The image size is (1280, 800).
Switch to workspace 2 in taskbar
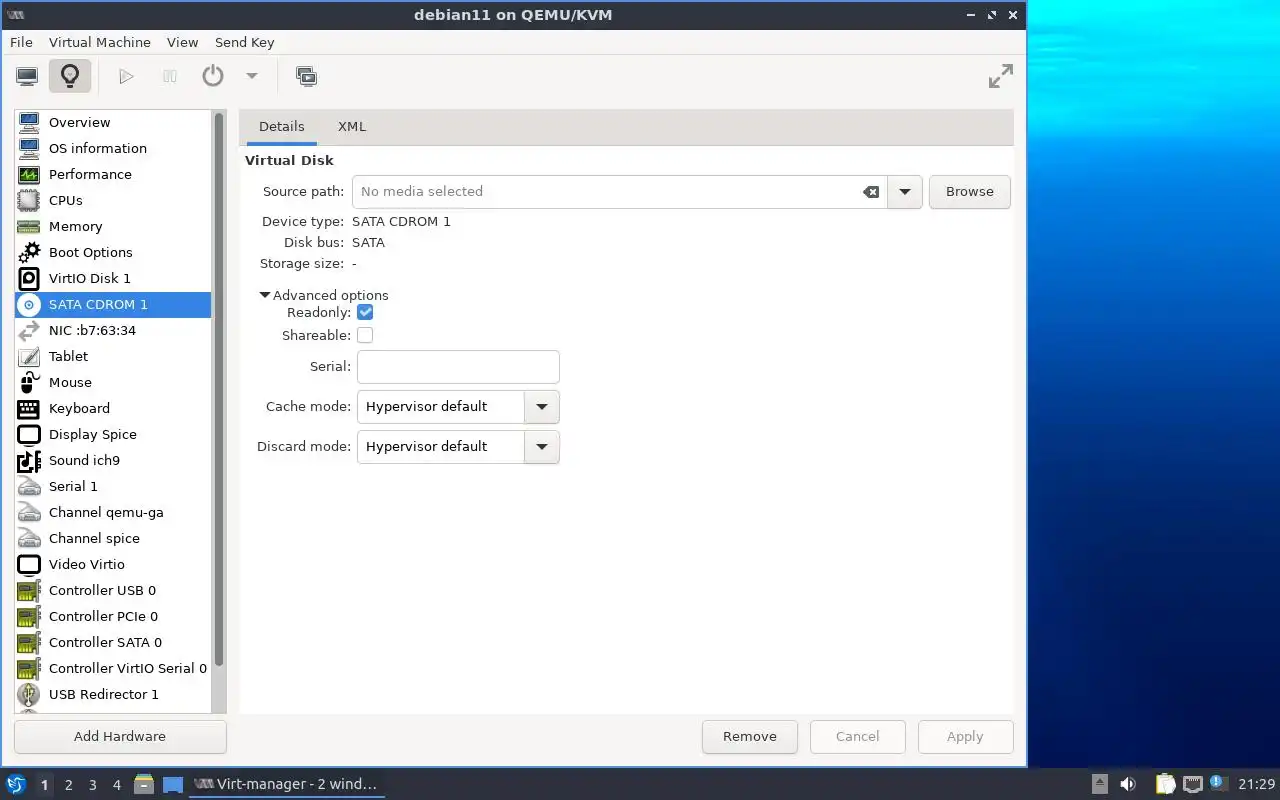(68, 785)
